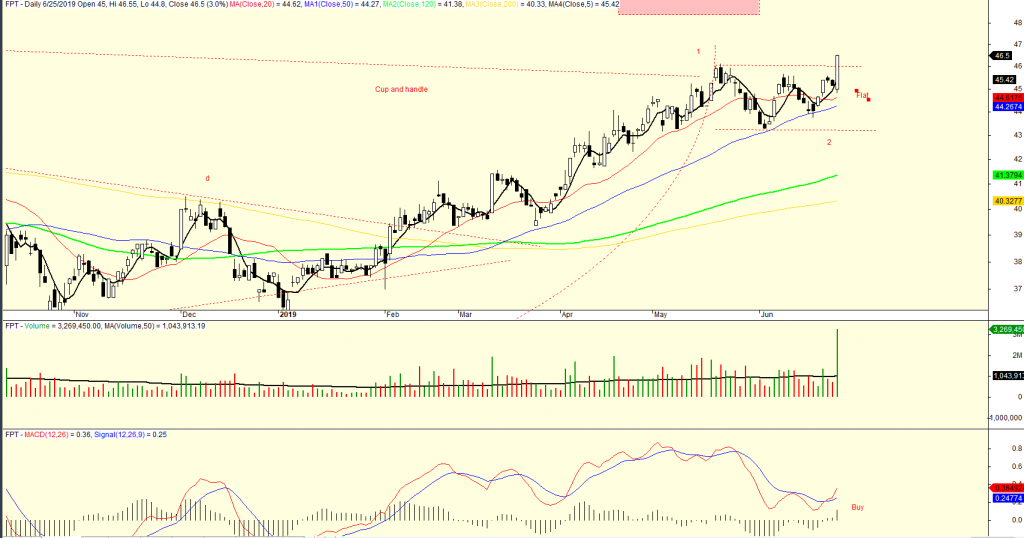Viewport: 1024px width, 538px height.
Task: Select the blue 44.2674 MA value tag
Action: click(1005, 106)
